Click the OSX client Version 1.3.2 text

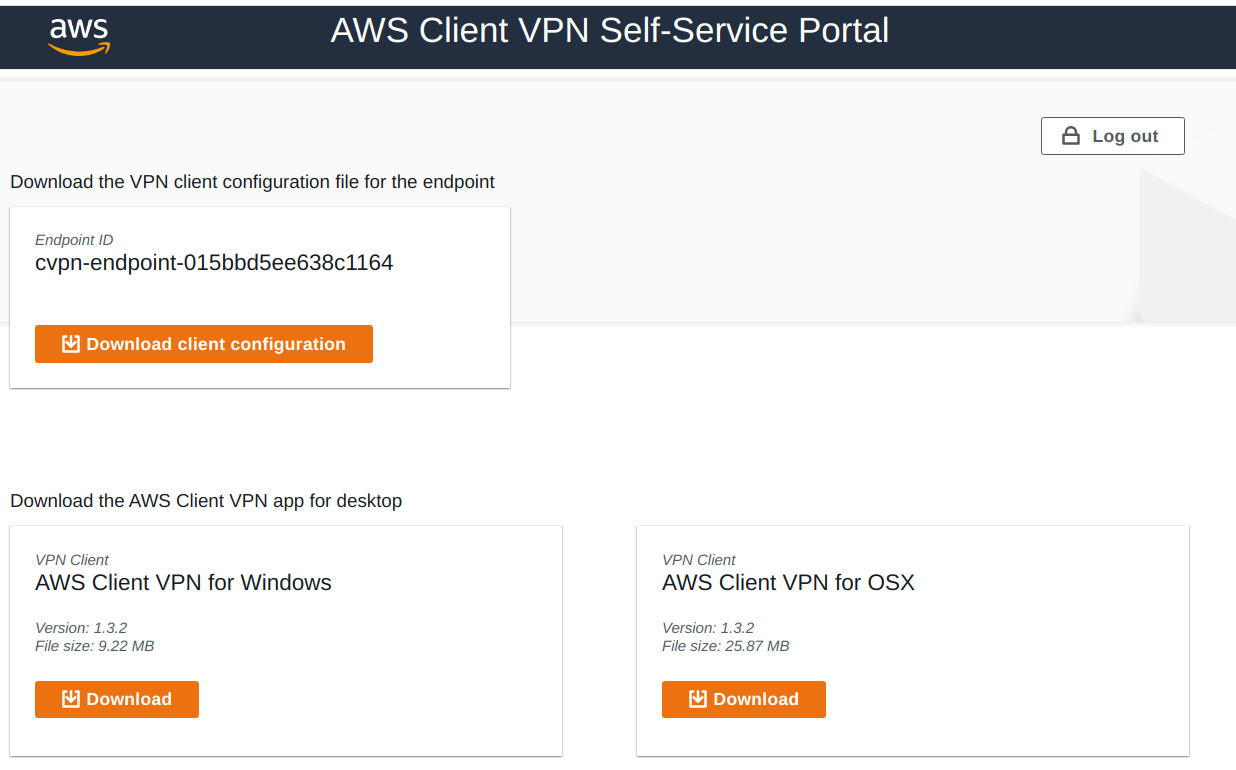708,628
